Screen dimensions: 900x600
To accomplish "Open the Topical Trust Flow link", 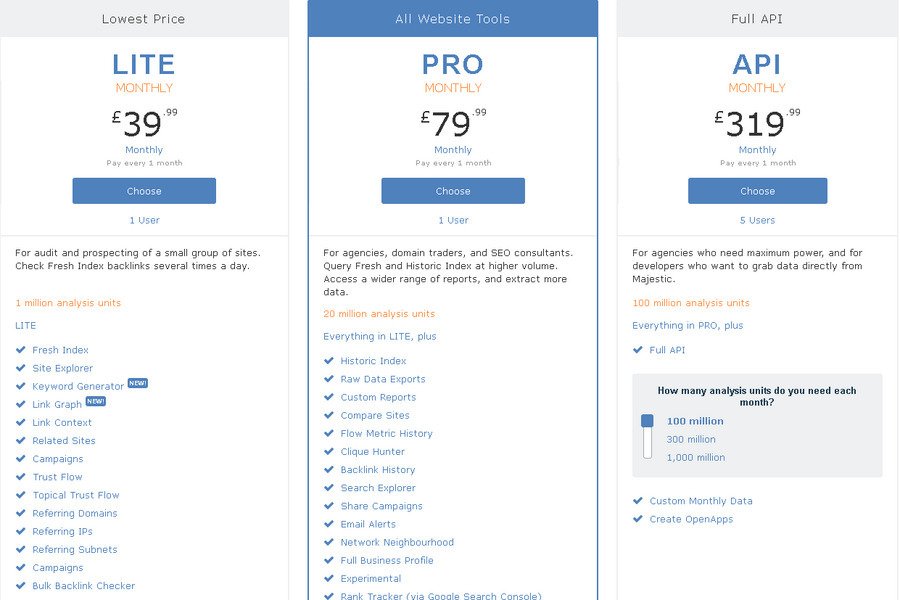I will coord(75,495).
